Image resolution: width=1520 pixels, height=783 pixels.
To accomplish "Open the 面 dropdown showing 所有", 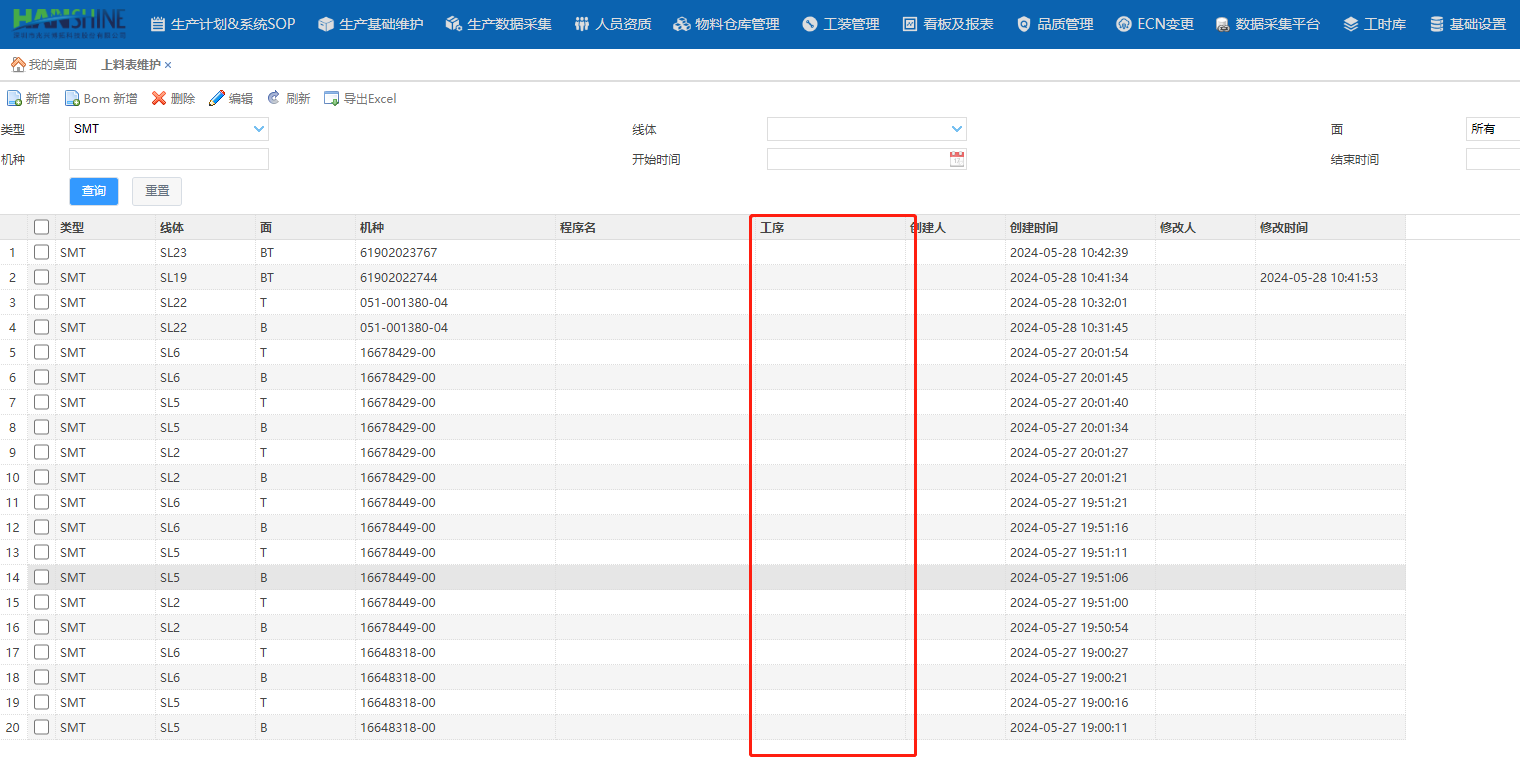I will 1492,129.
